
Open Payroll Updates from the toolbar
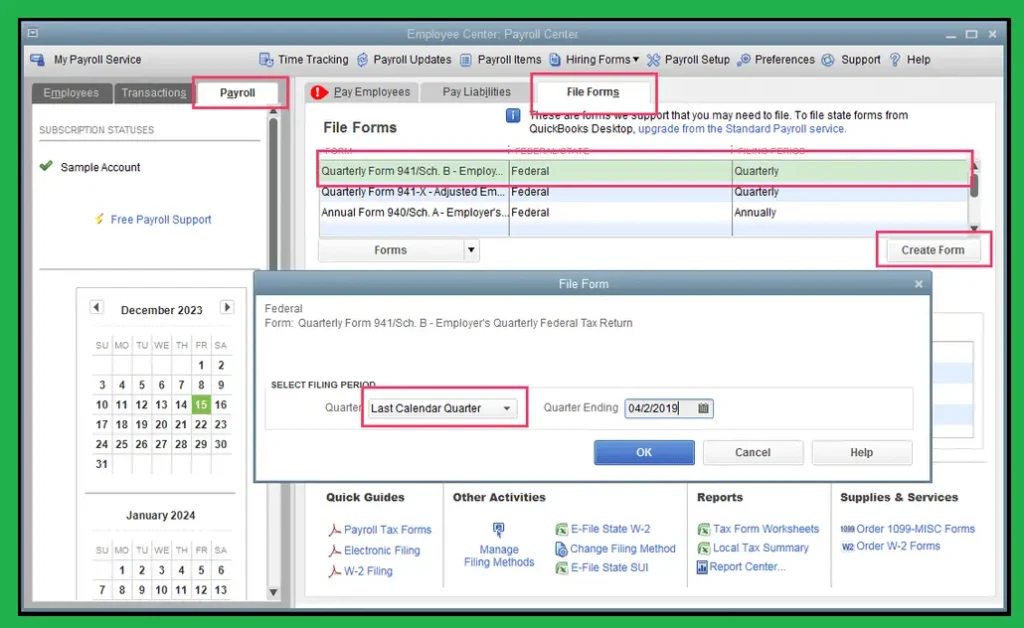click(362, 60)
